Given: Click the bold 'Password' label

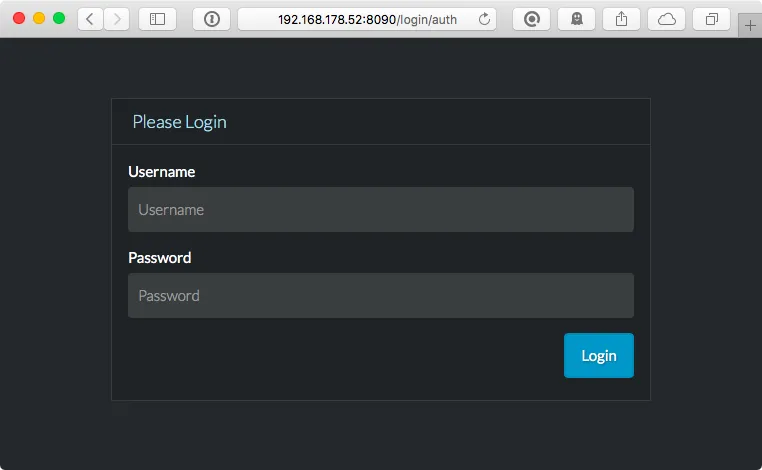Looking at the screenshot, I should tap(159, 258).
